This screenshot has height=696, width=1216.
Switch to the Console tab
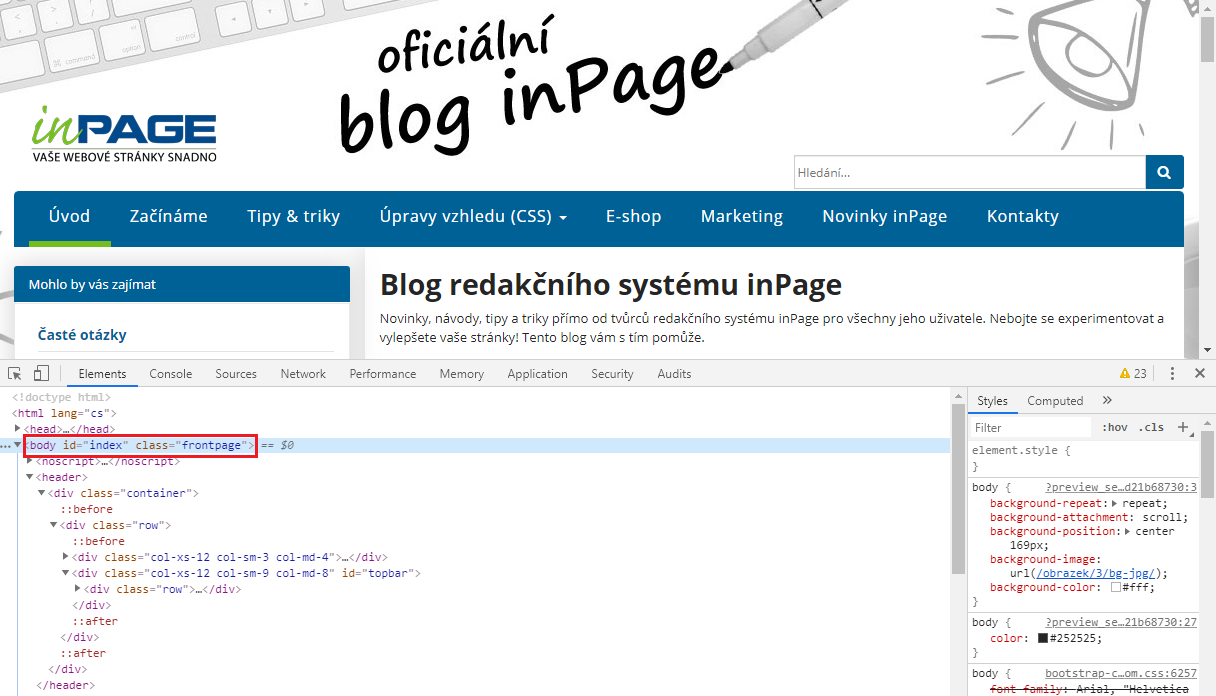point(170,373)
